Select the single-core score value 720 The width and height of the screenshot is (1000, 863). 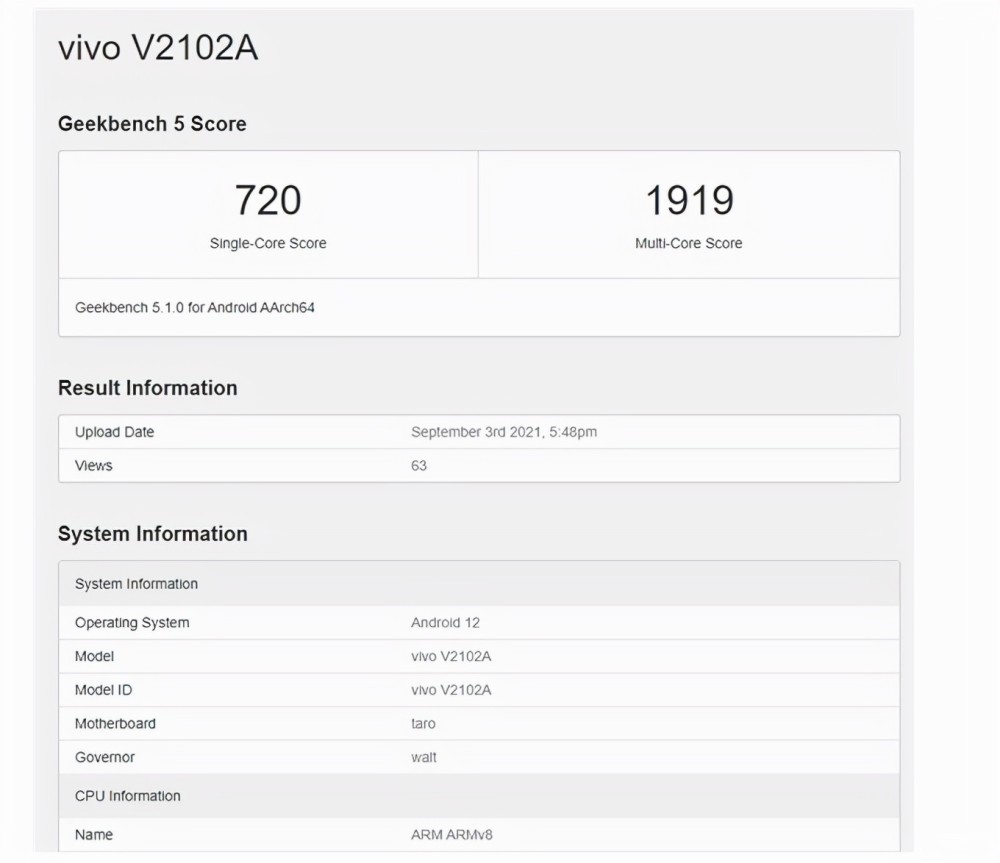coord(268,200)
